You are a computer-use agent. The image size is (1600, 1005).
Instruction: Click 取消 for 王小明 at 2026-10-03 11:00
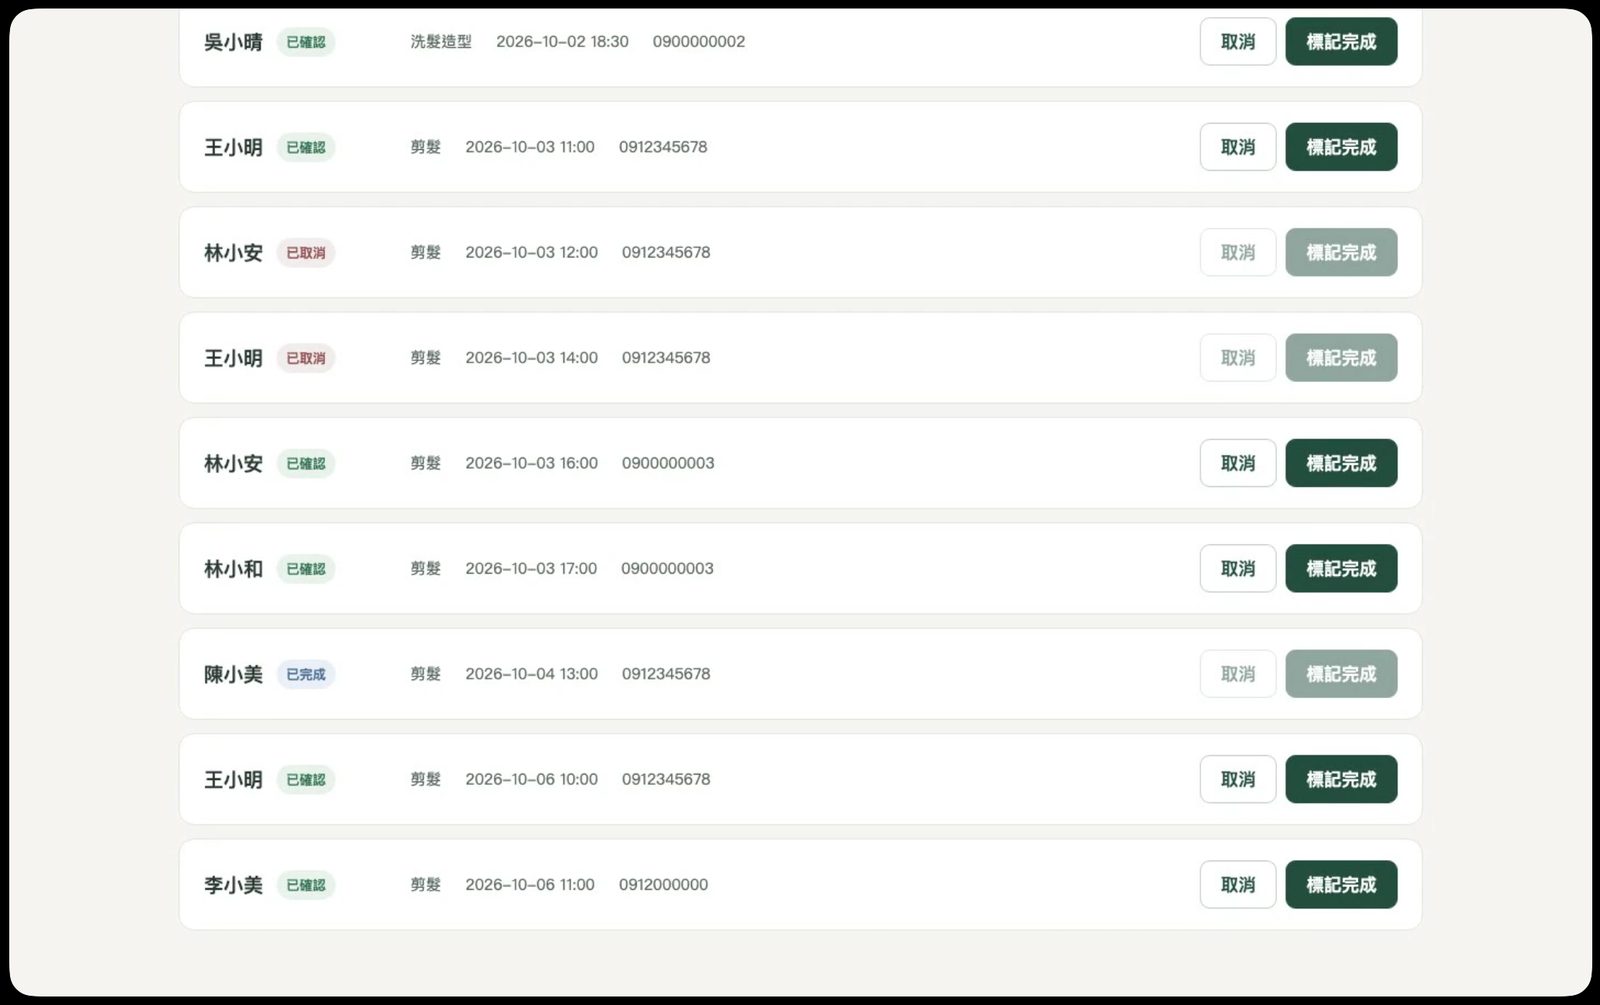[1237, 147]
